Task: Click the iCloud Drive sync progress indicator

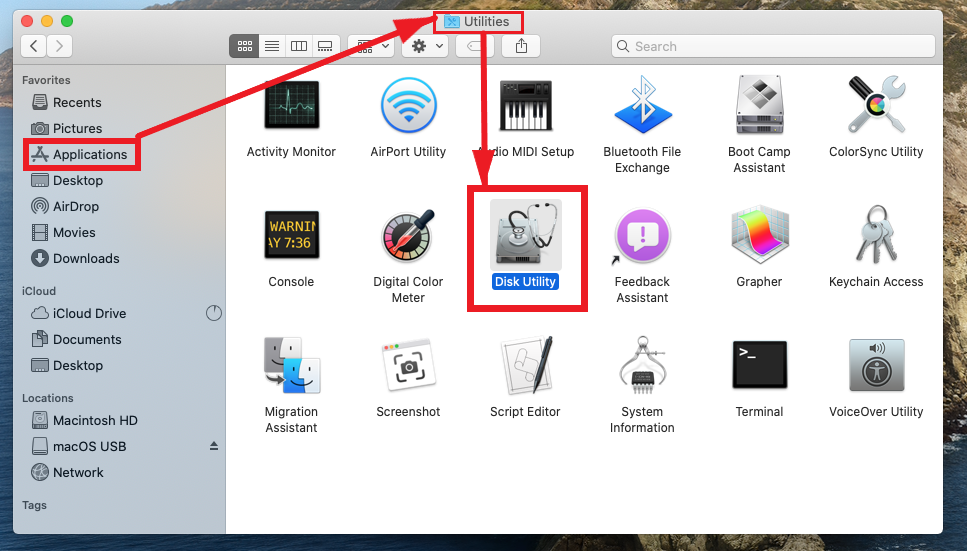Action: click(213, 313)
